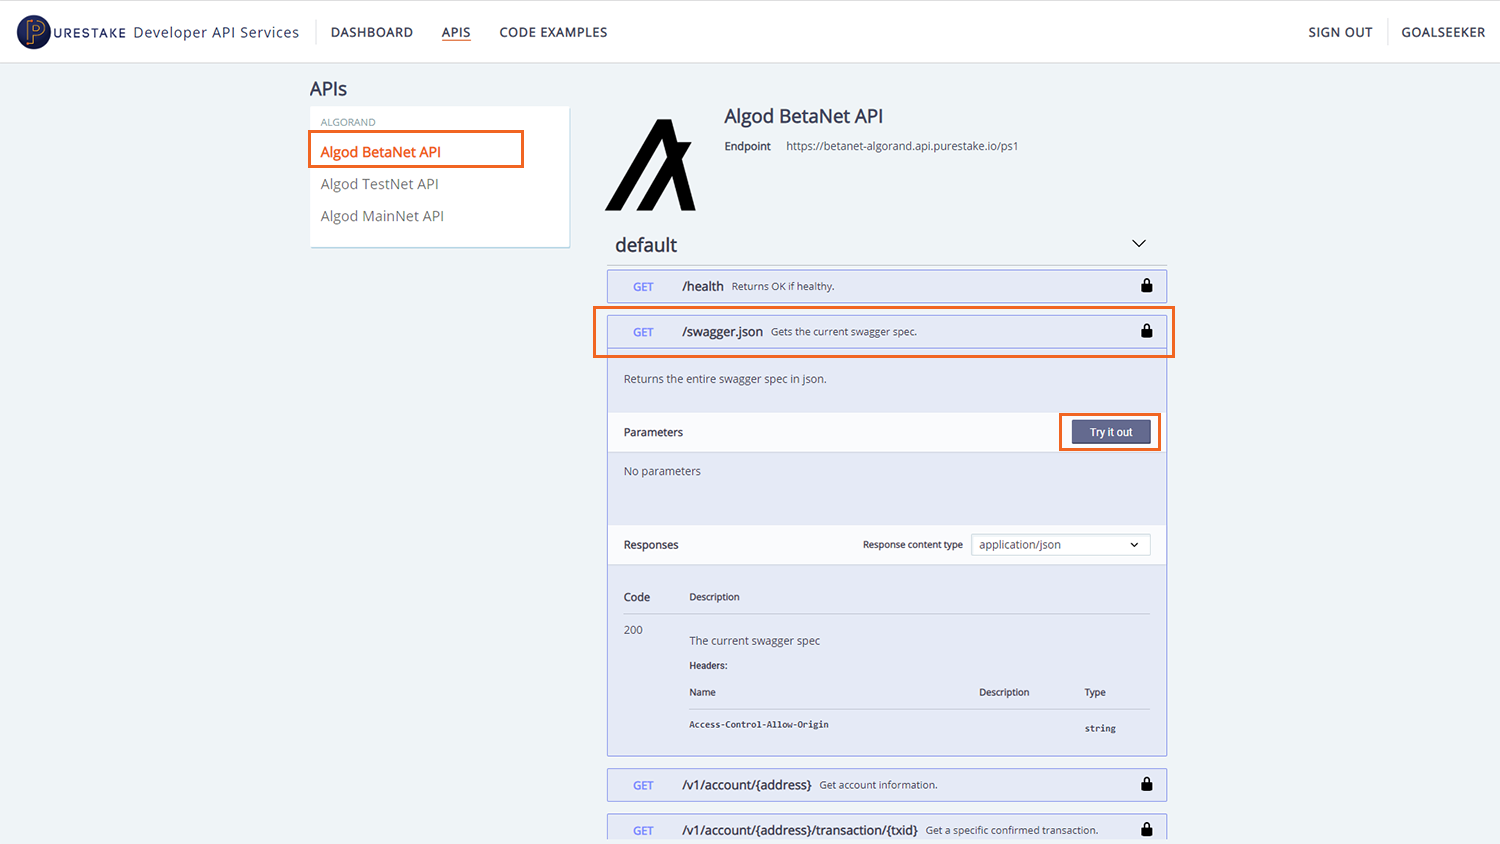This screenshot has width=1500, height=844.
Task: Select Algod MainNet API from the sidebar
Action: pos(383,215)
